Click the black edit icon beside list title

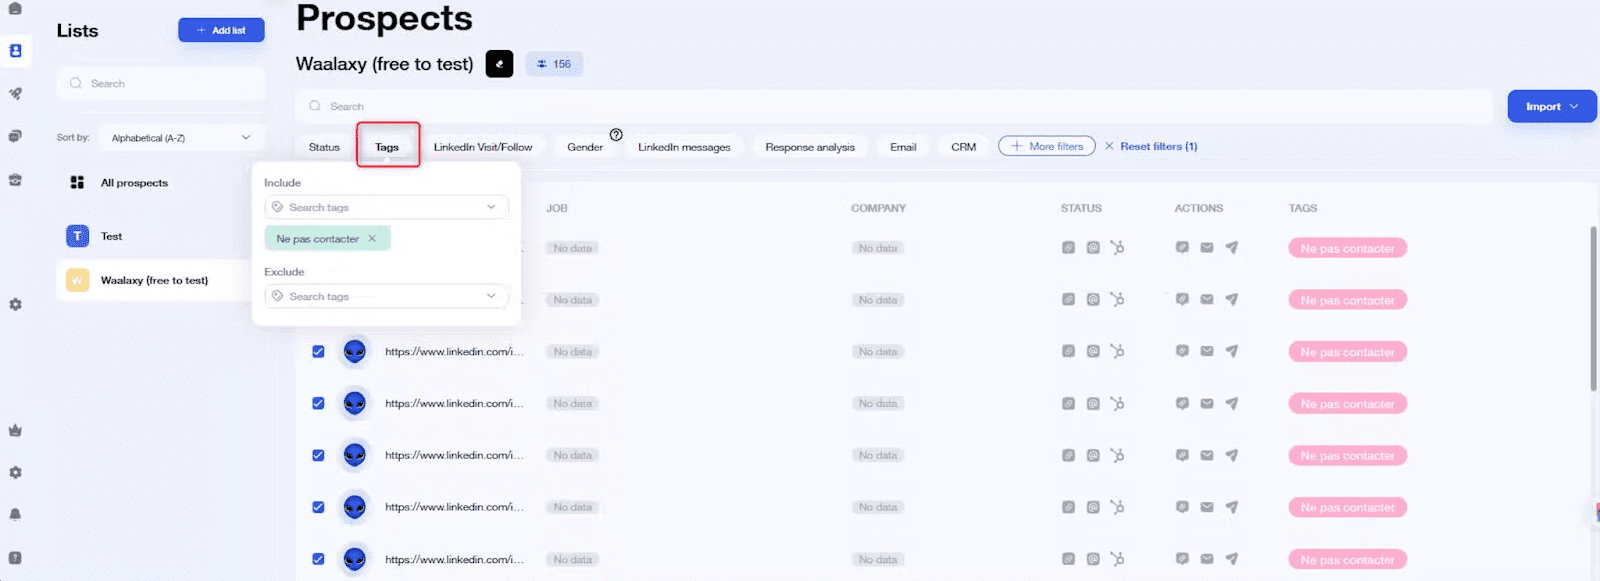499,64
